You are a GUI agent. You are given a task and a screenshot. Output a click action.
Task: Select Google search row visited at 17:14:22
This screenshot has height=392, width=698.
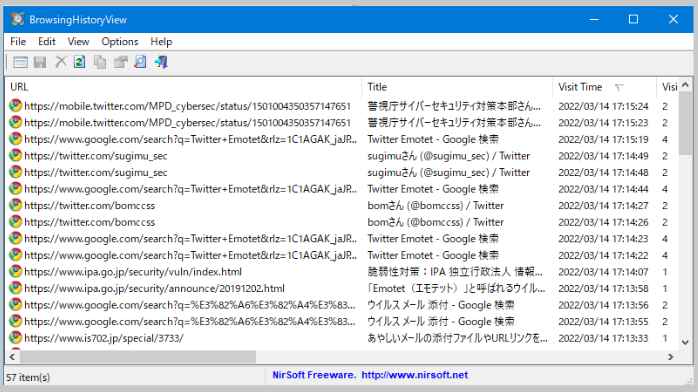tap(343, 255)
